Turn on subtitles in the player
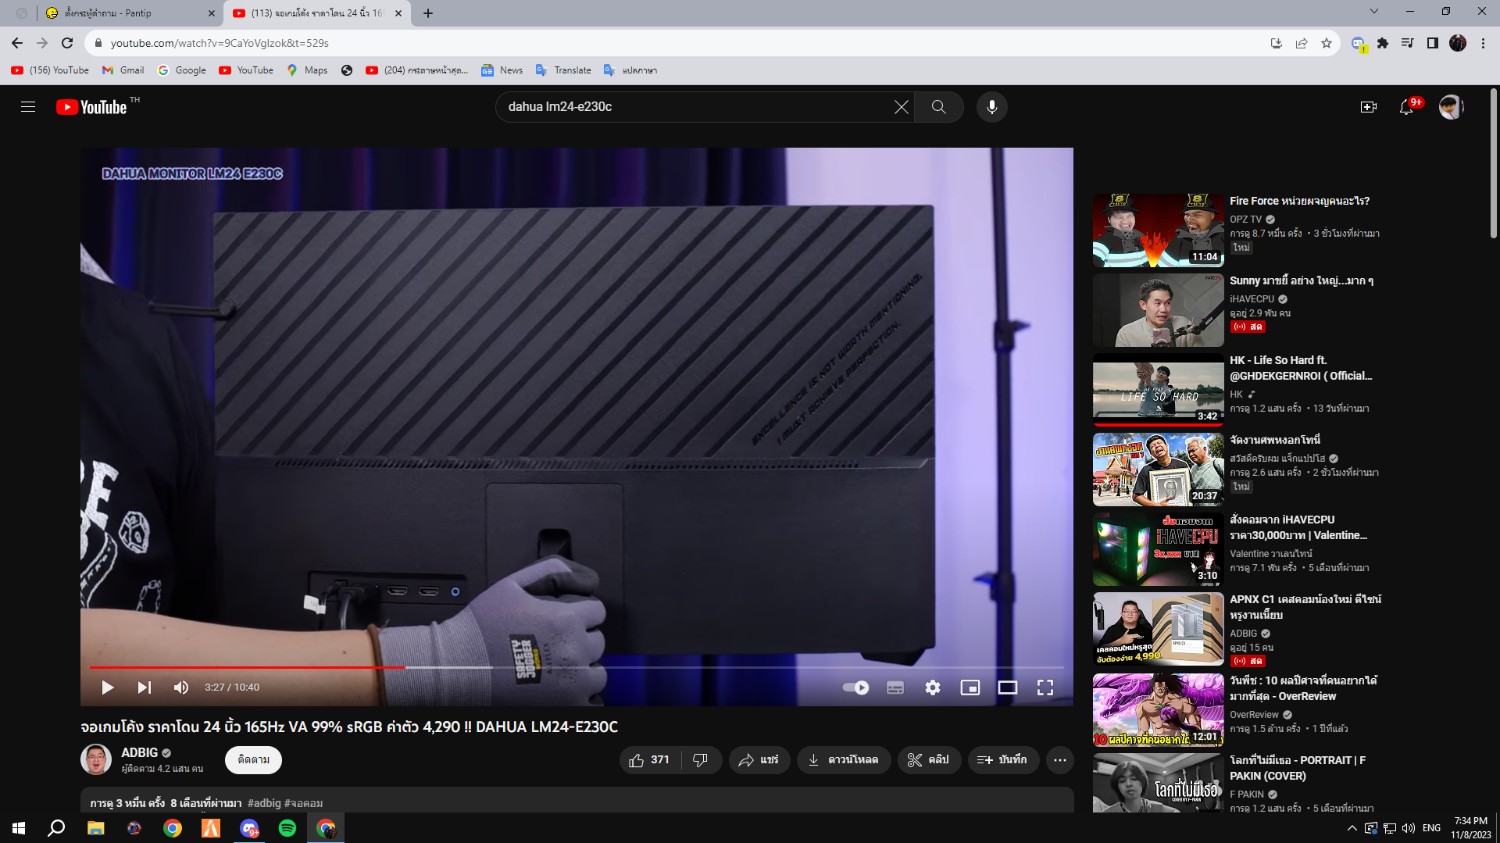The height and width of the screenshot is (843, 1500). (895, 687)
